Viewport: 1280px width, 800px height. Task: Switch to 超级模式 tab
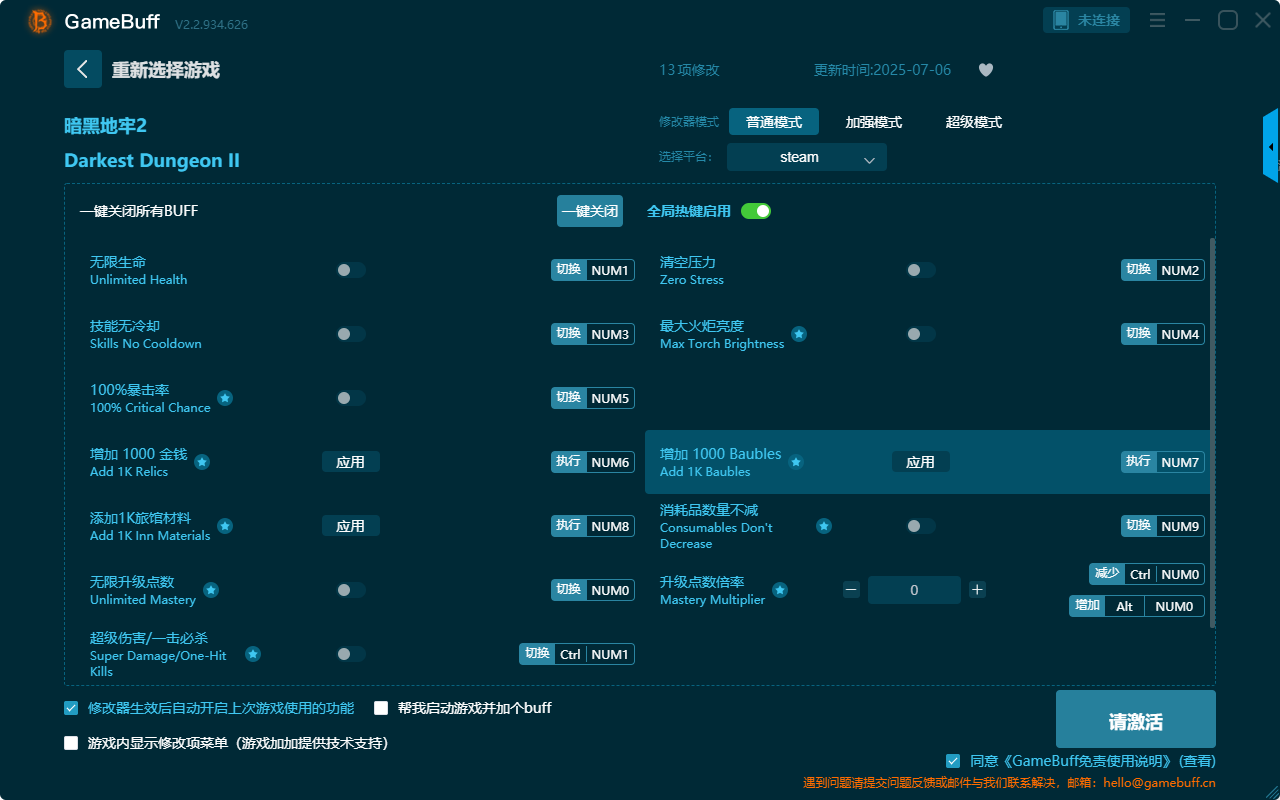coord(974,122)
